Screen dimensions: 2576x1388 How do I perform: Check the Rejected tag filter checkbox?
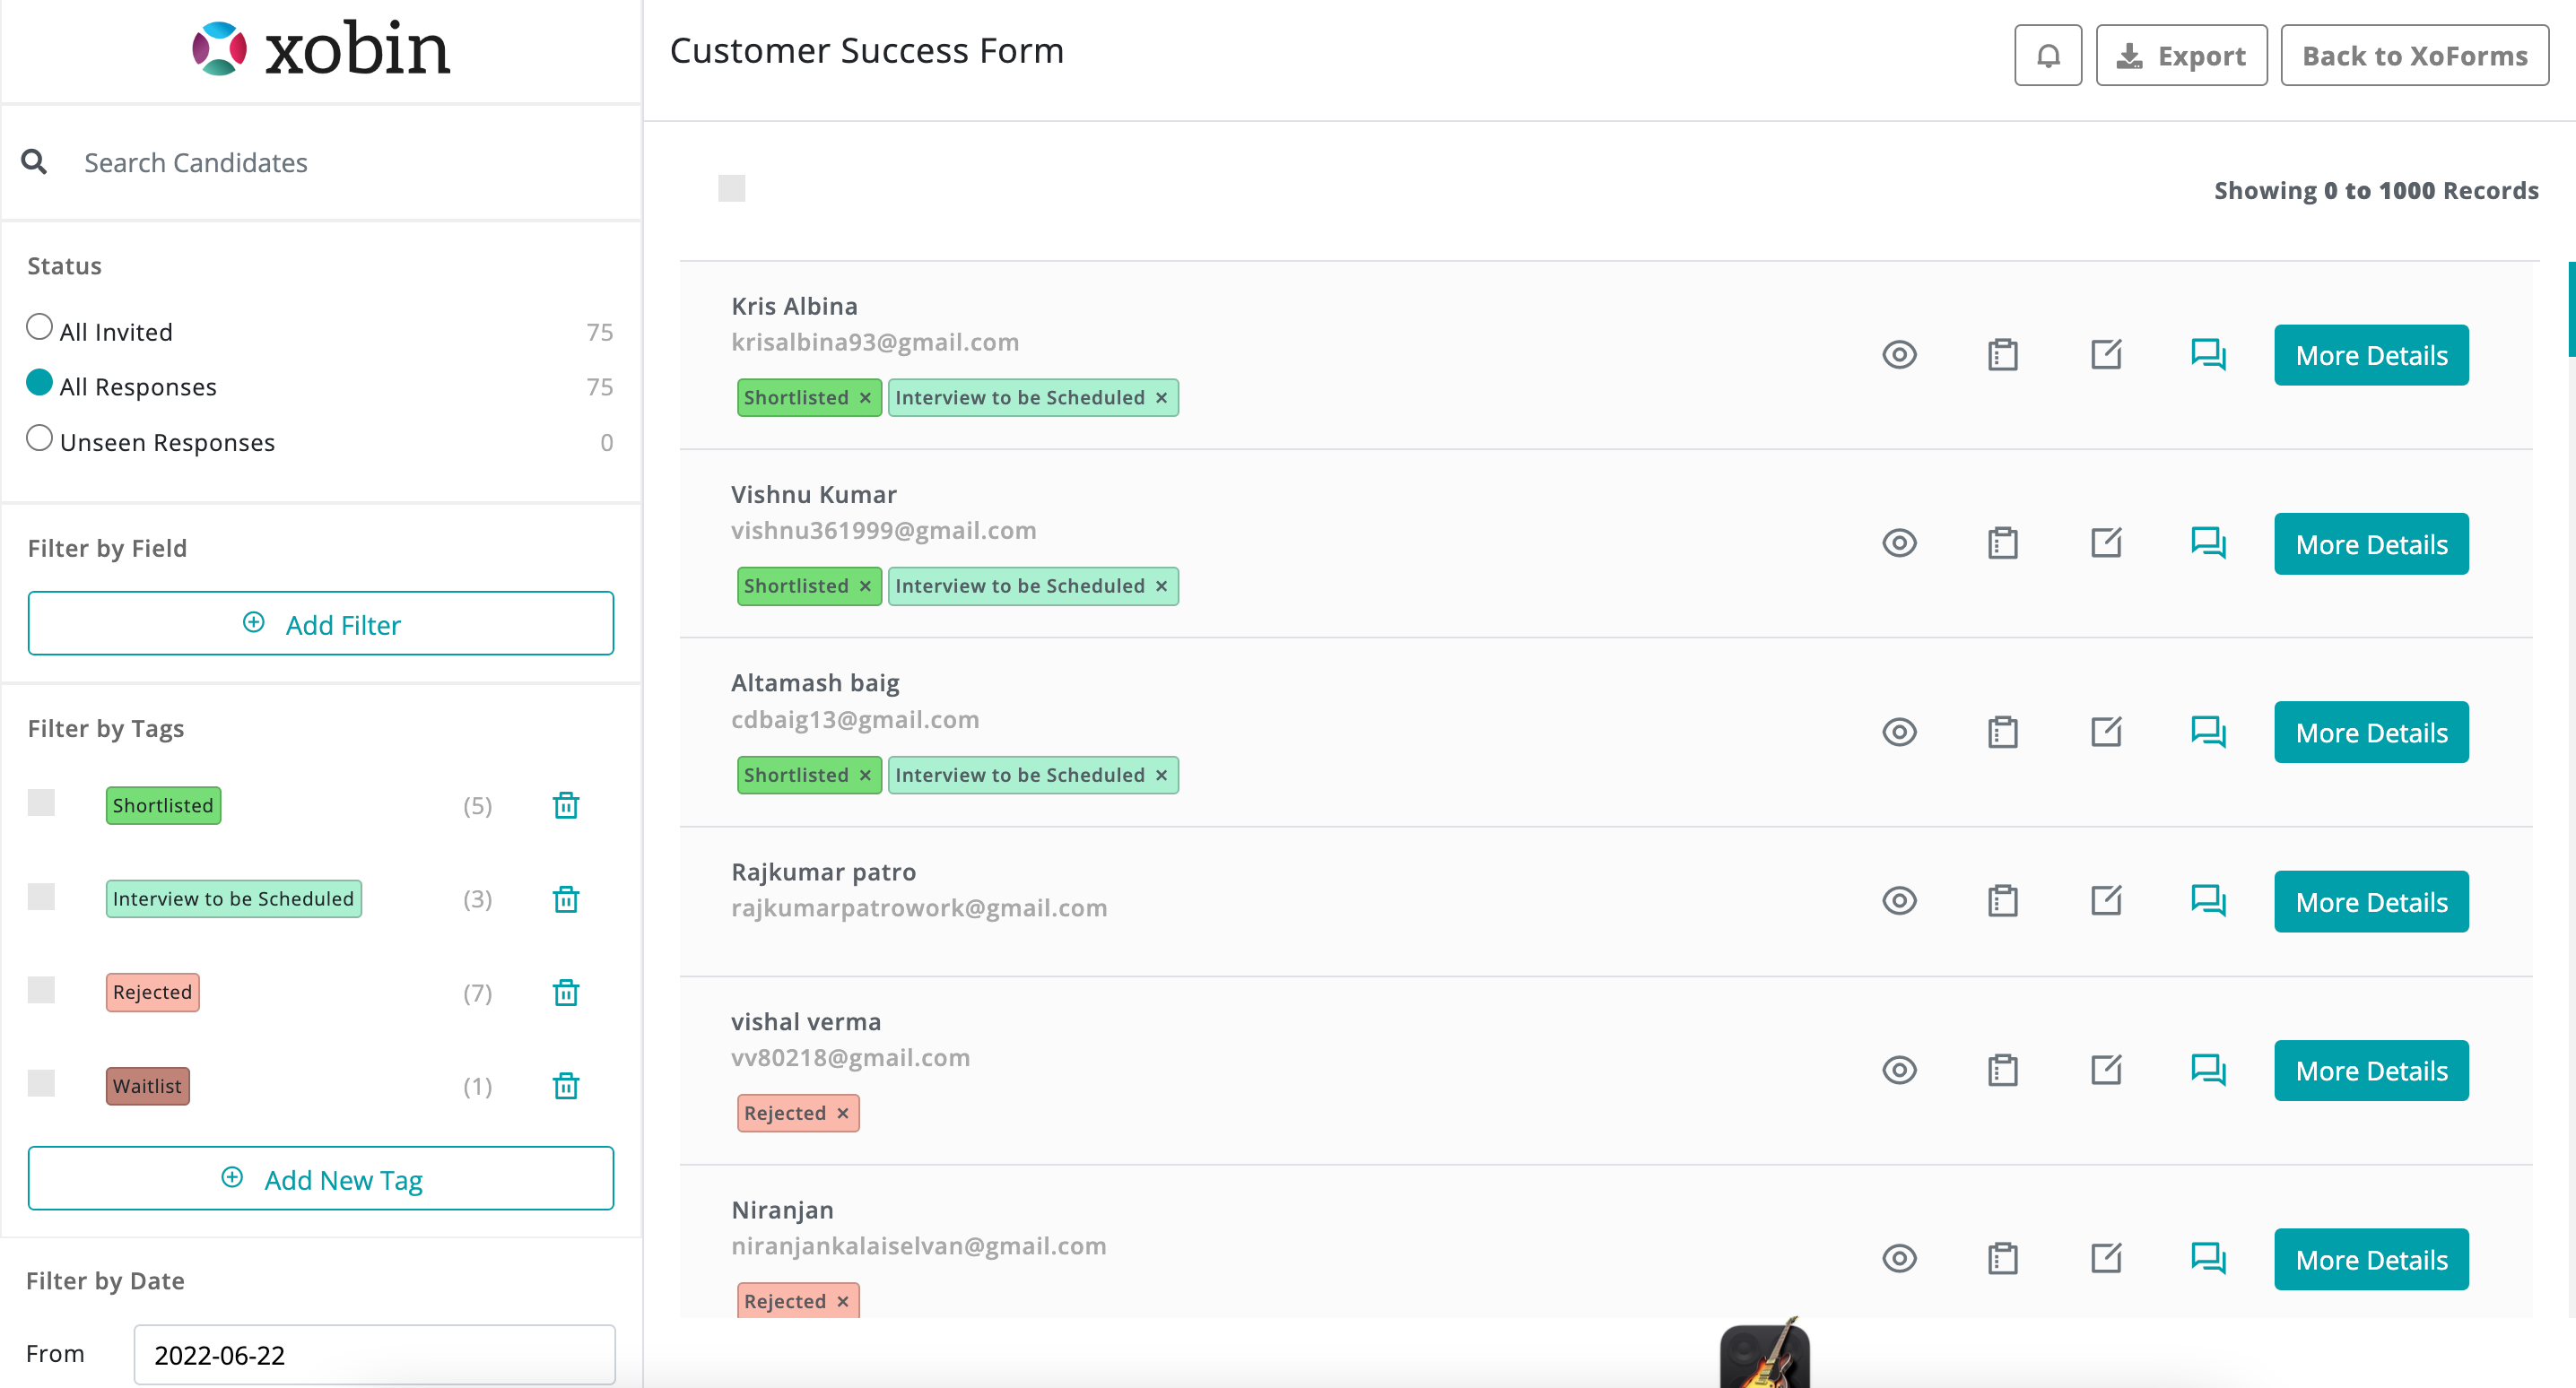pos(41,990)
